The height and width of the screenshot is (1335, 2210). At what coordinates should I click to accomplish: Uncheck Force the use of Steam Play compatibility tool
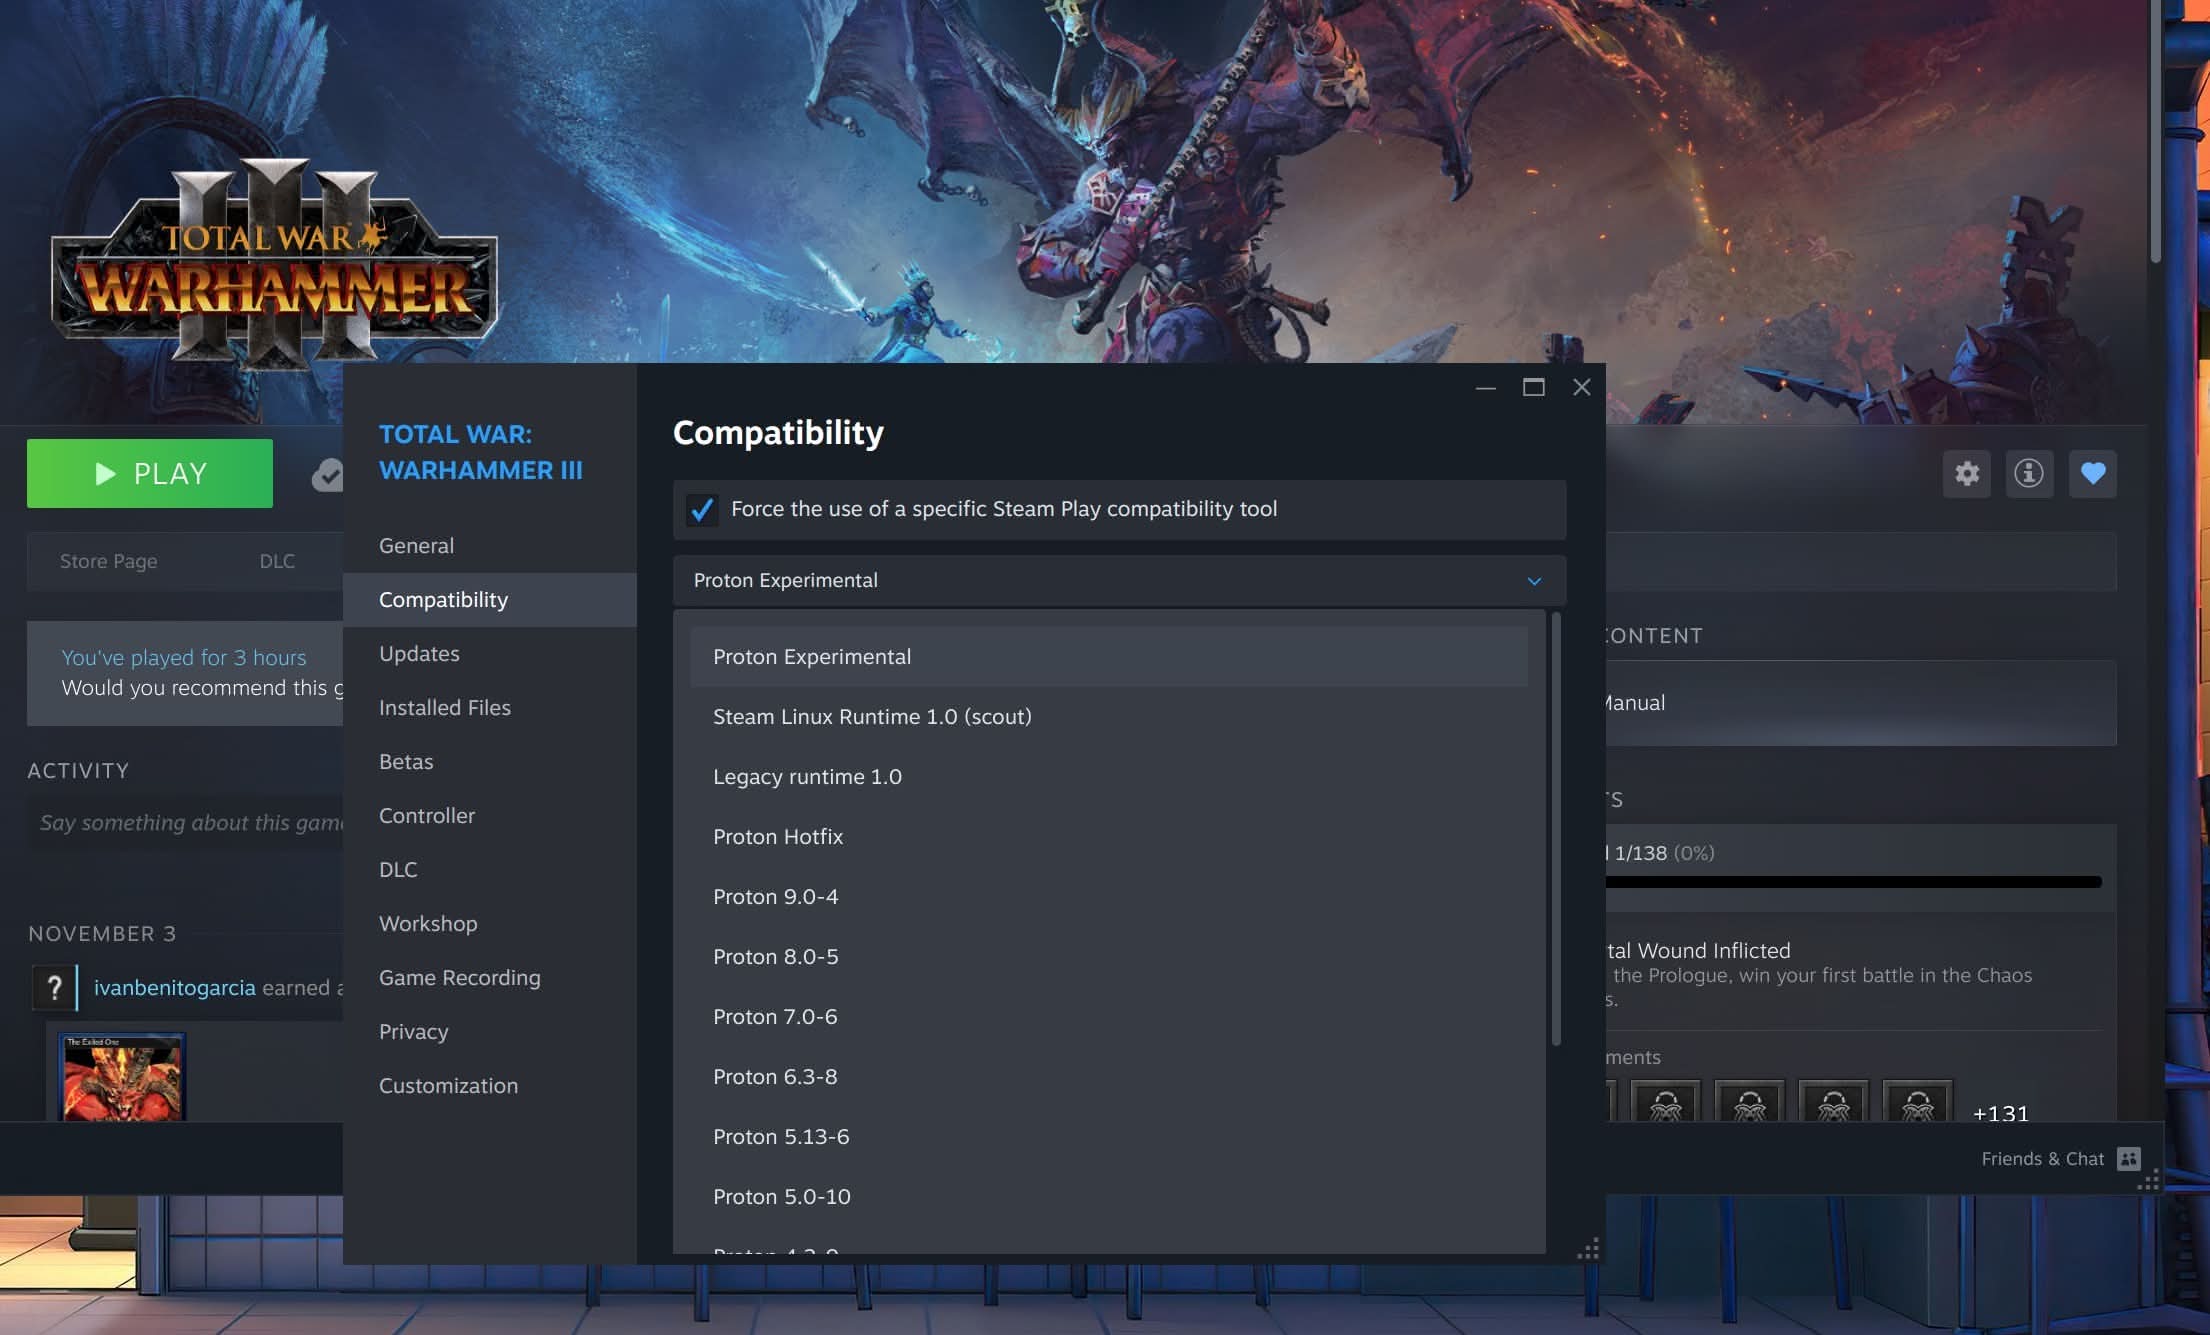coord(703,510)
